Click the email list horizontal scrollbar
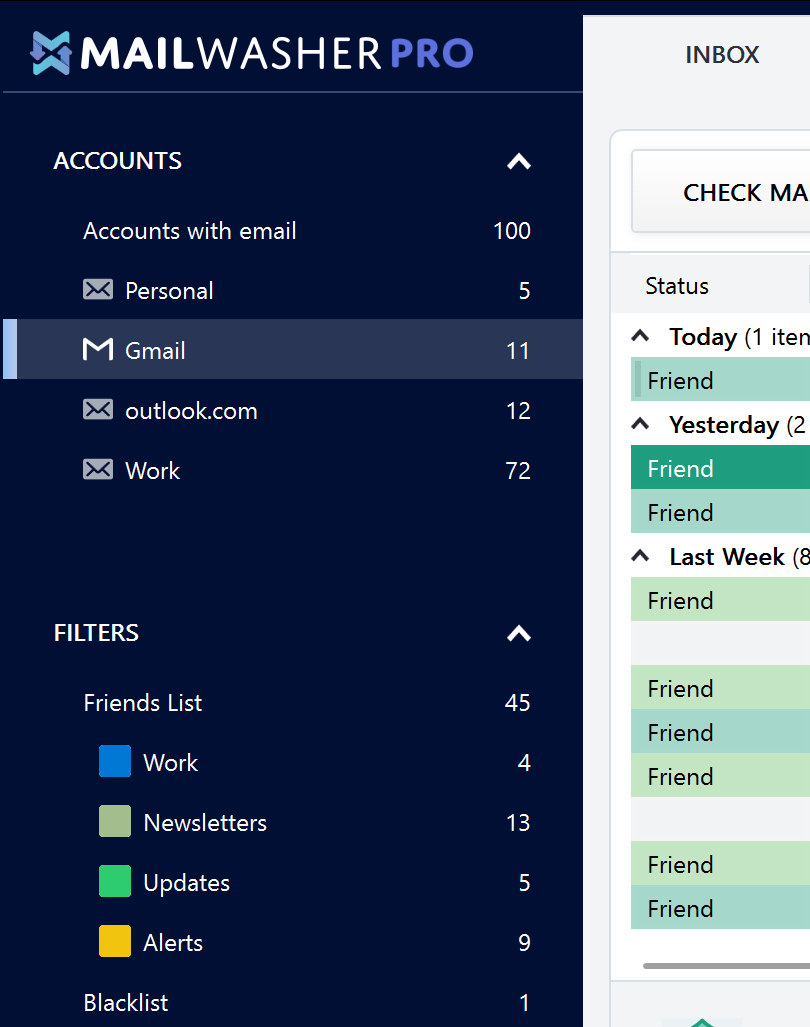The image size is (810, 1027). (726, 965)
